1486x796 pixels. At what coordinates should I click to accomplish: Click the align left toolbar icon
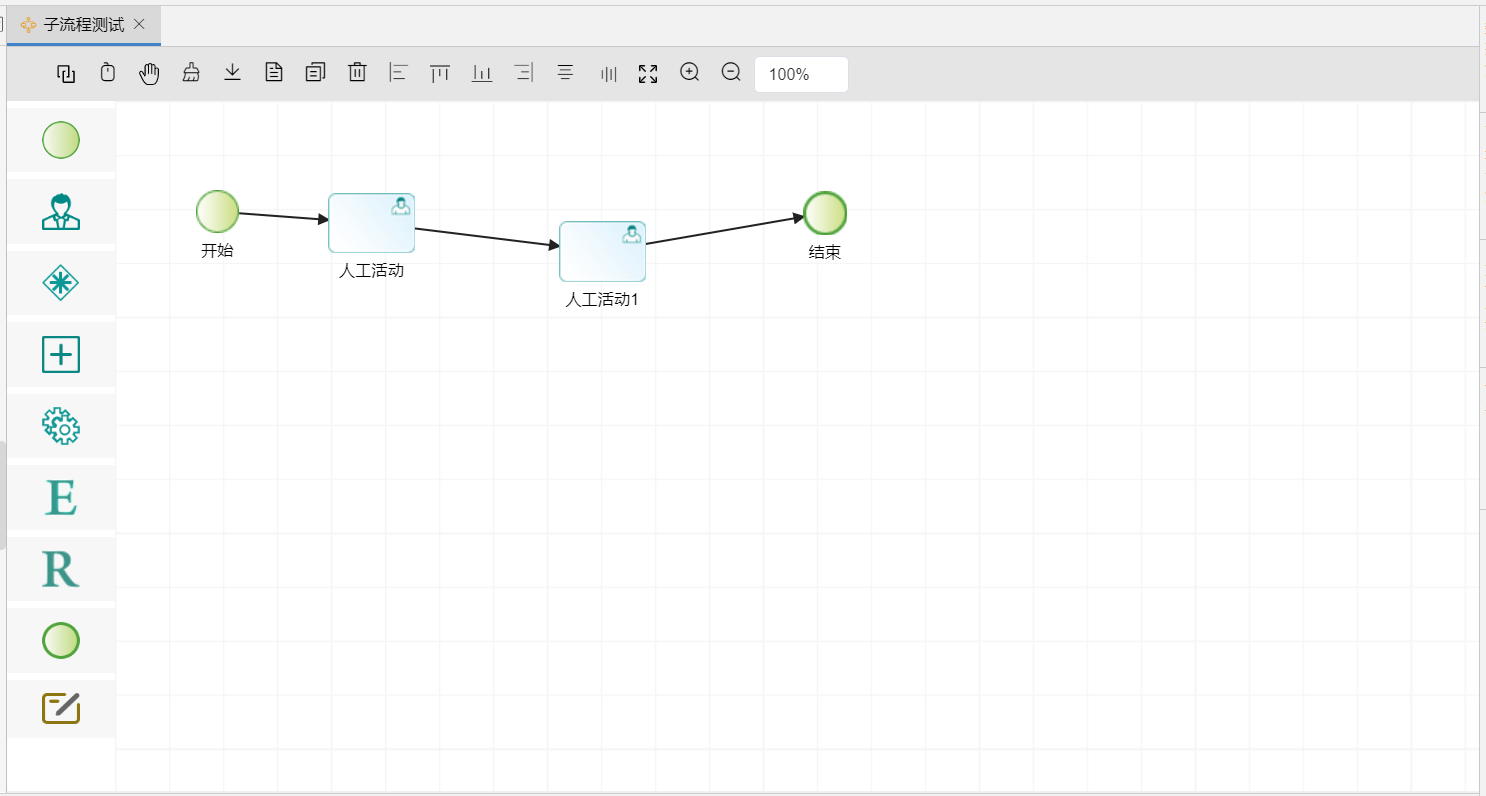(398, 73)
